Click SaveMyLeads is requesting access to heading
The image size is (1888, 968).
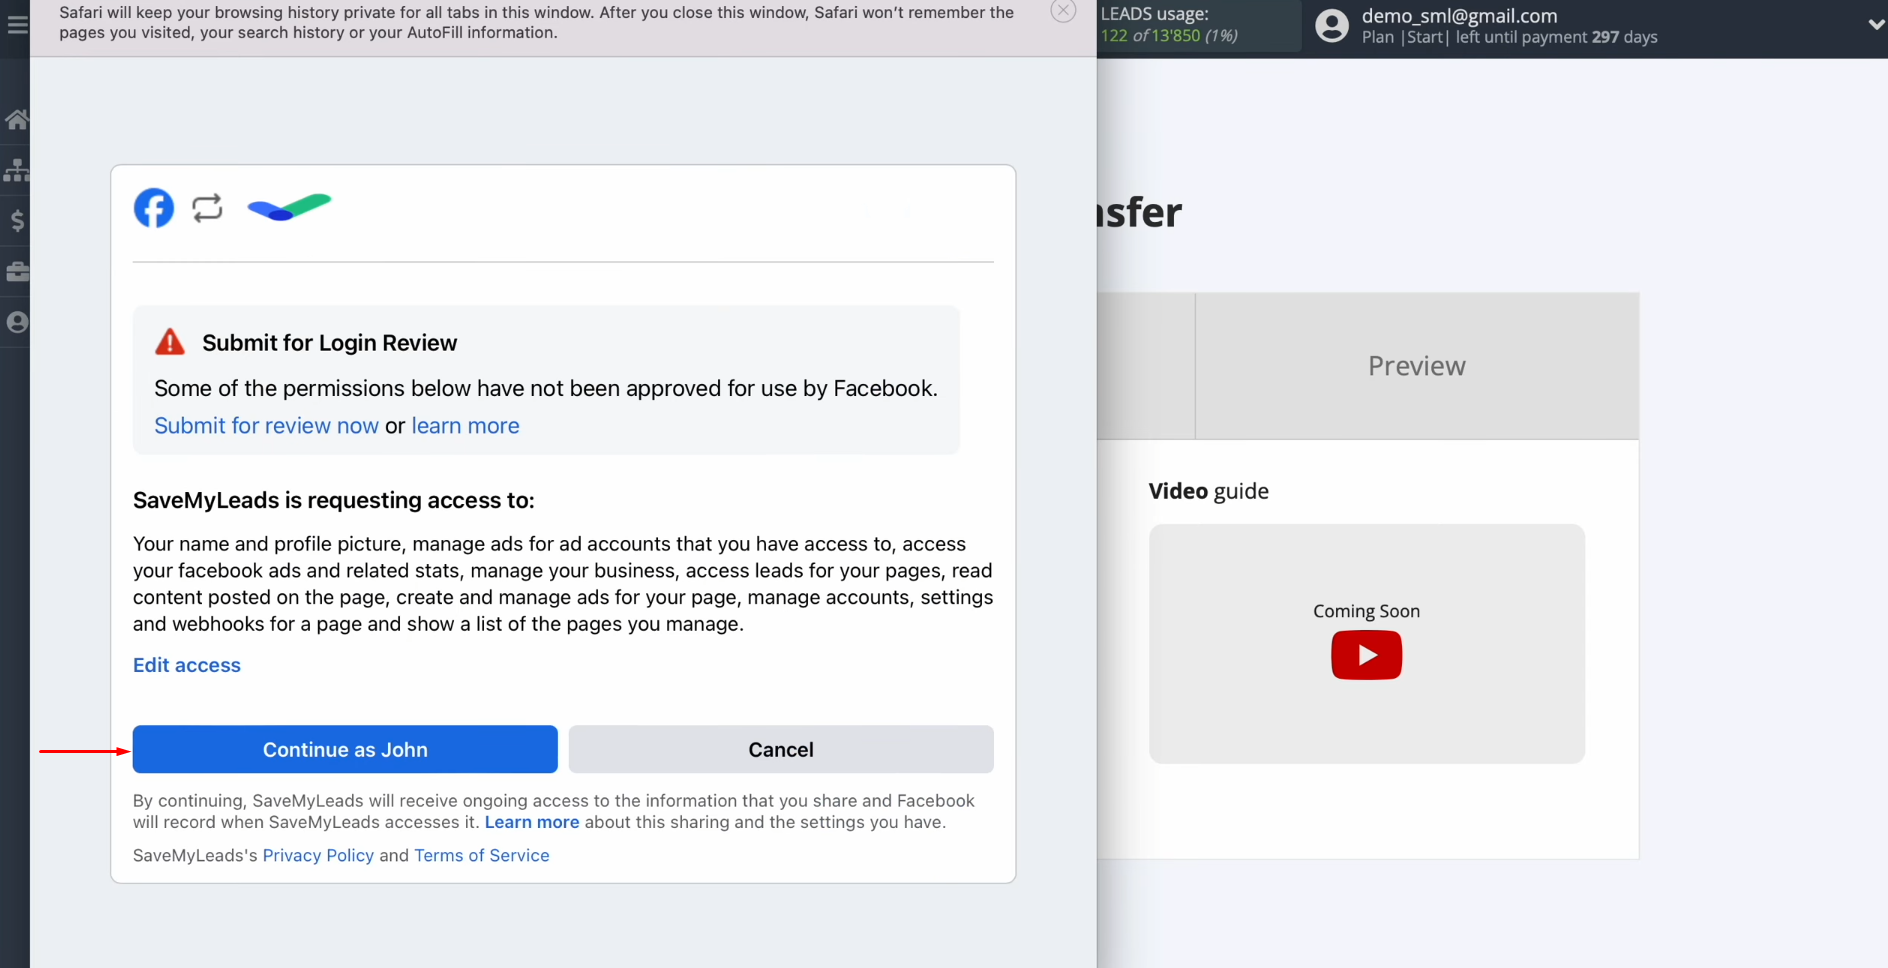pyautogui.click(x=334, y=500)
